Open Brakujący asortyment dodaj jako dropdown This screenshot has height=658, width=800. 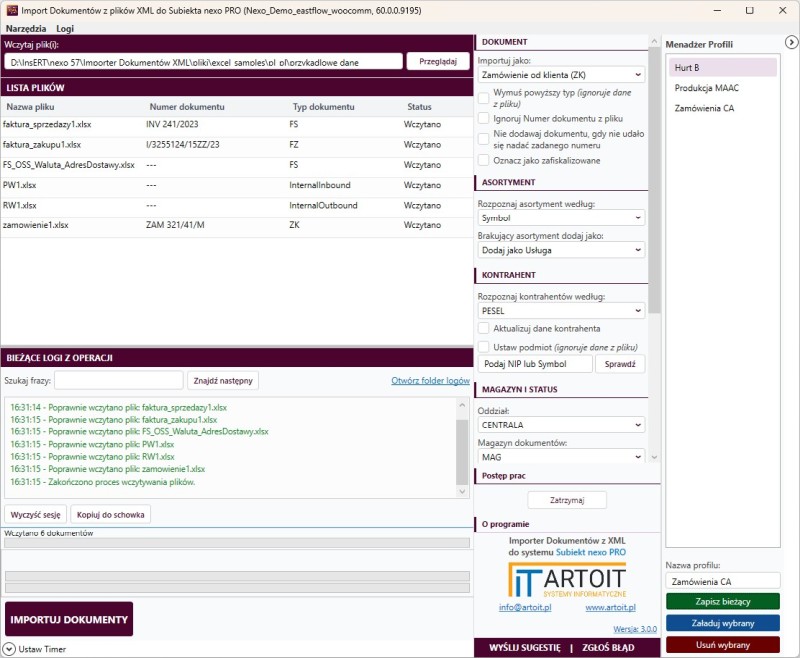point(561,250)
